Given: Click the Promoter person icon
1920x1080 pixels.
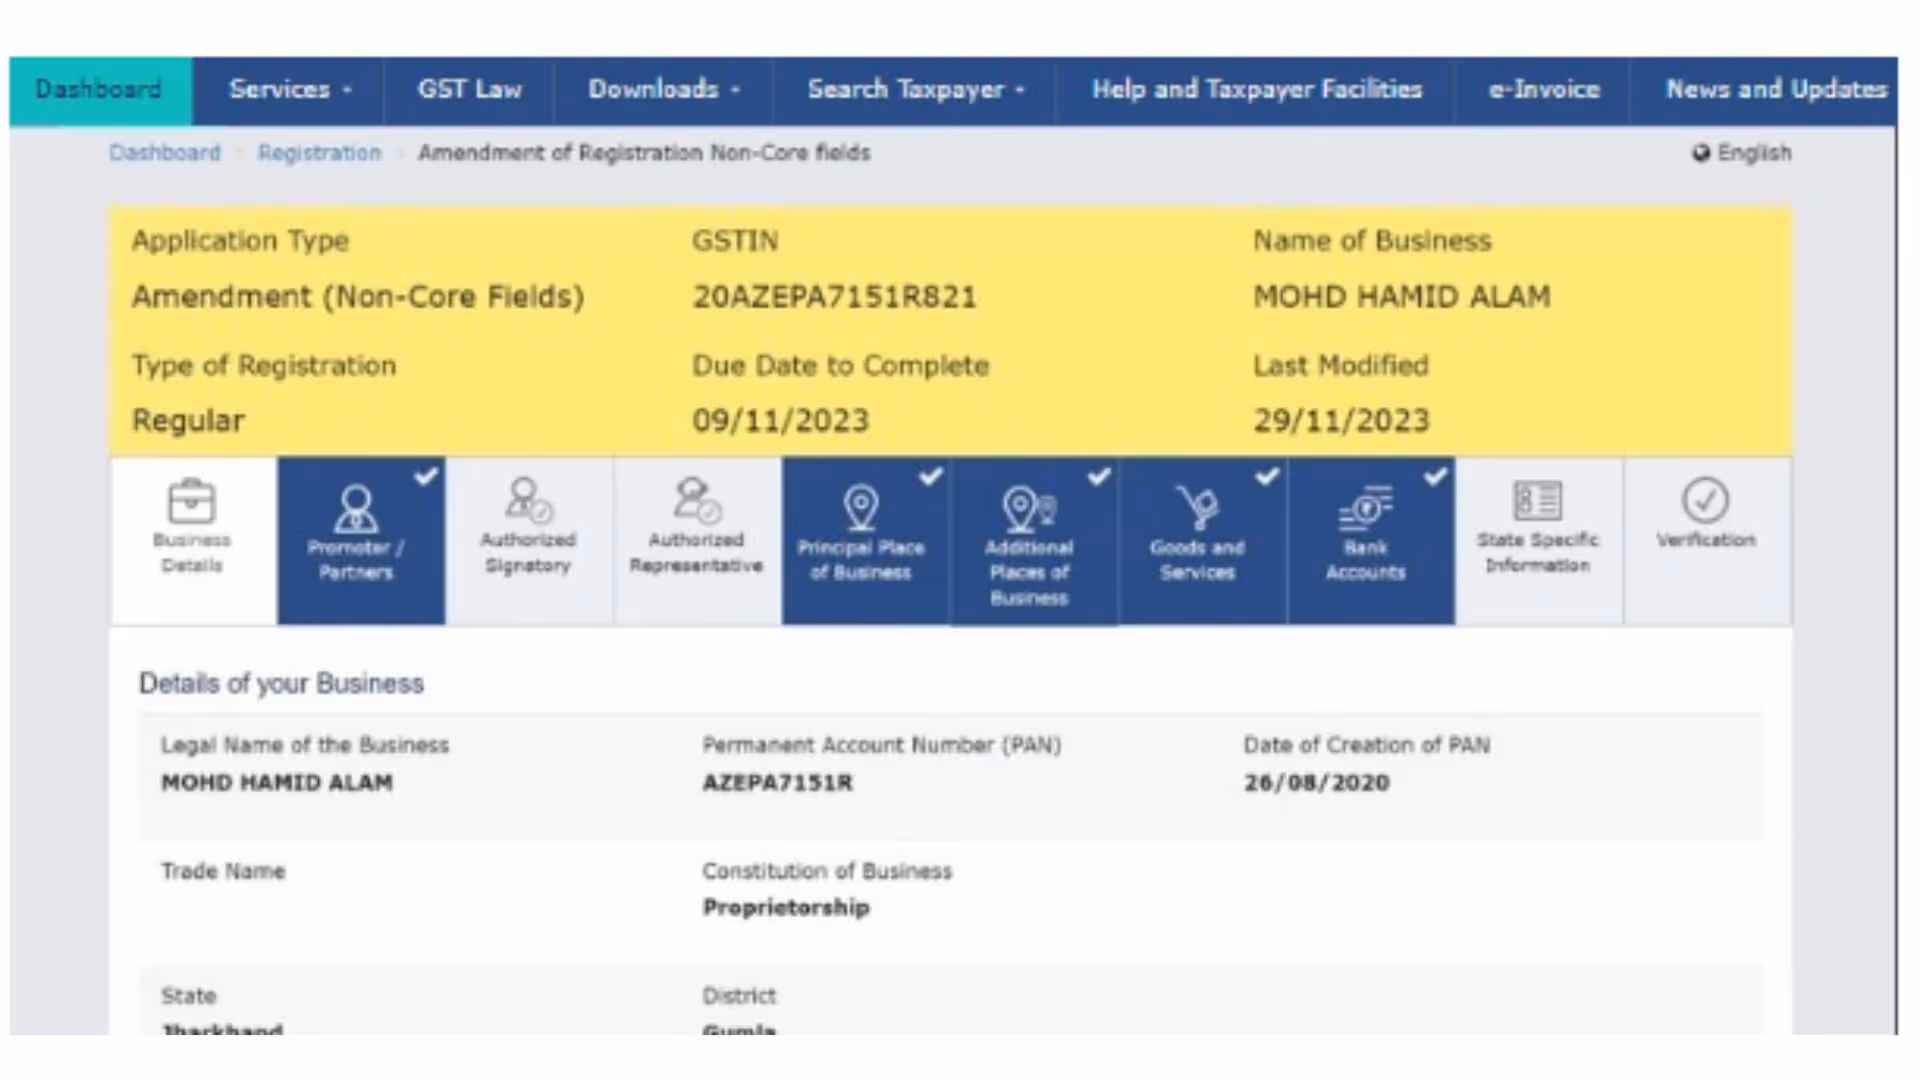Looking at the screenshot, I should (356, 509).
